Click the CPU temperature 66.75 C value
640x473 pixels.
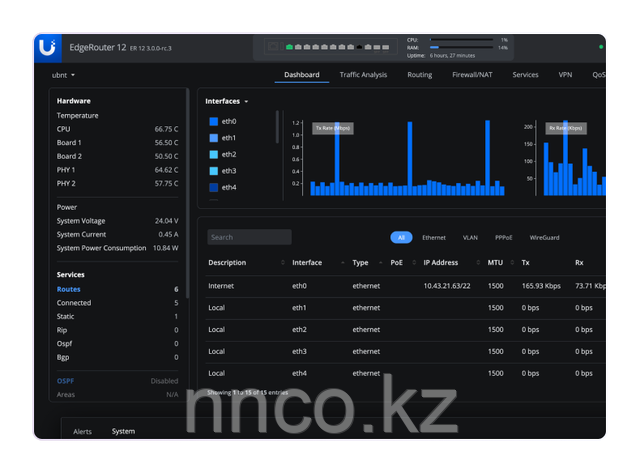(166, 129)
